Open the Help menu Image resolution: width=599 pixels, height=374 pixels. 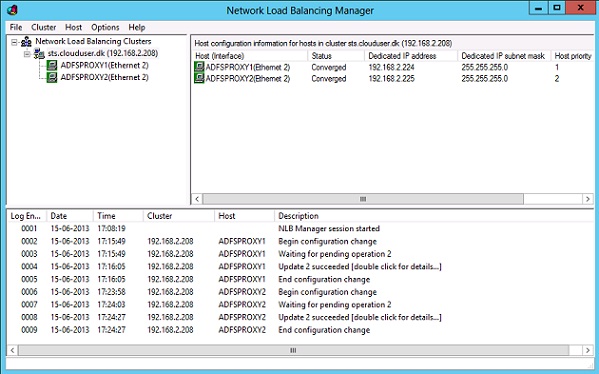(137, 28)
